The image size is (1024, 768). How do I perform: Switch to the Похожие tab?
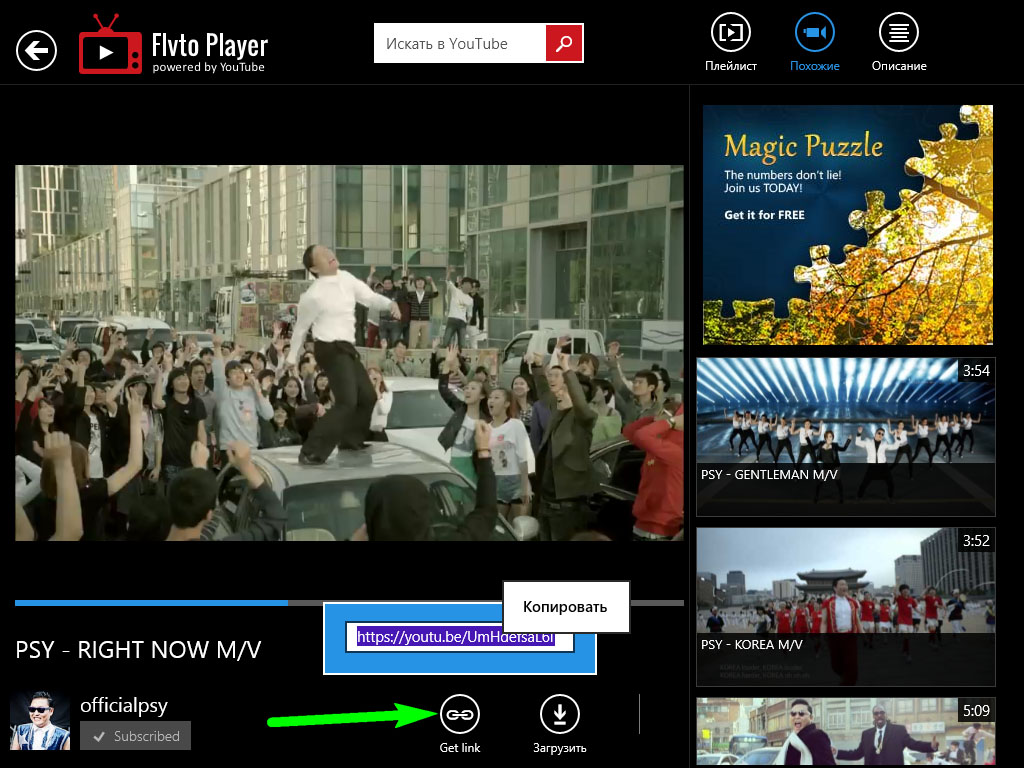[814, 42]
